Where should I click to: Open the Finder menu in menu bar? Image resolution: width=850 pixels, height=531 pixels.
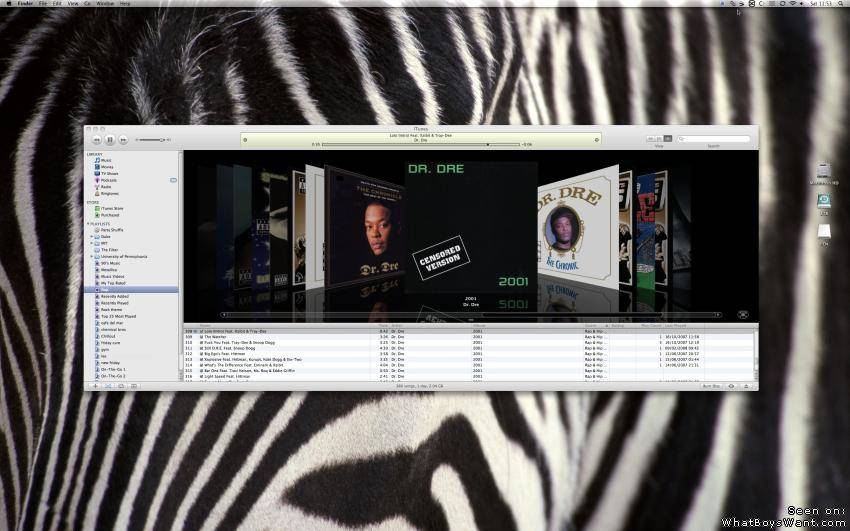coord(24,4)
